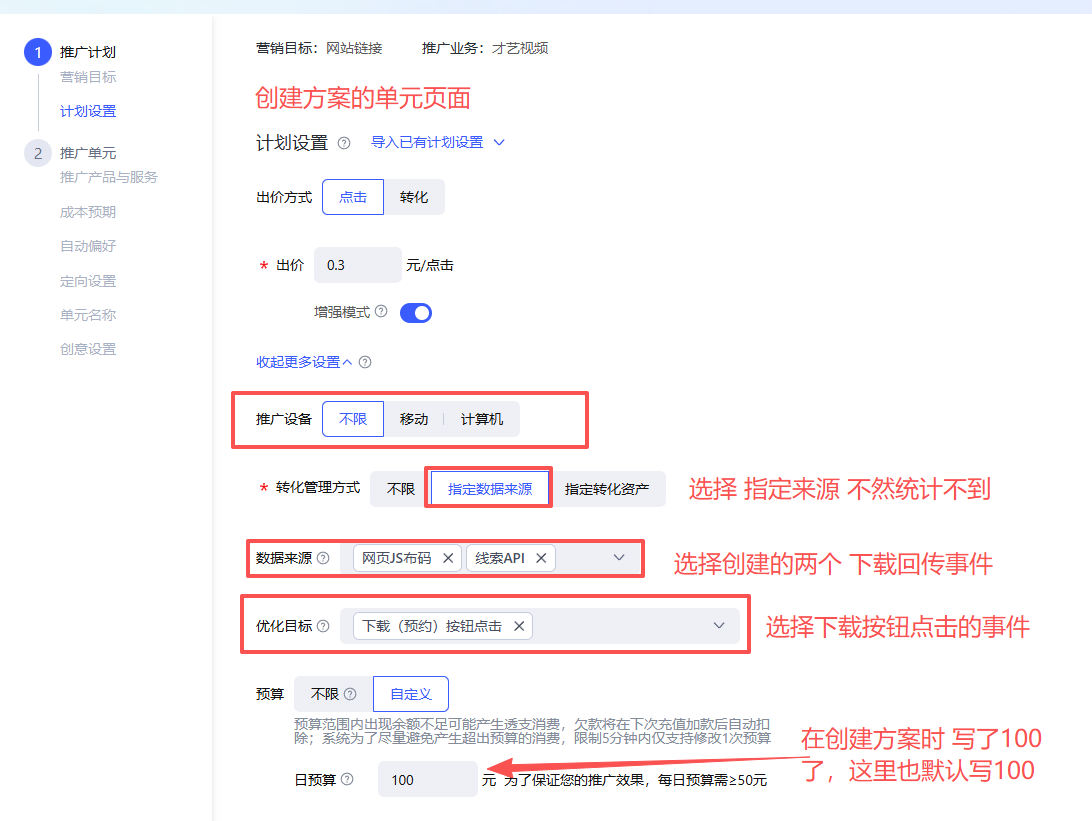The image size is (1092, 821).
Task: Remove the 线索API tag
Action: click(541, 558)
